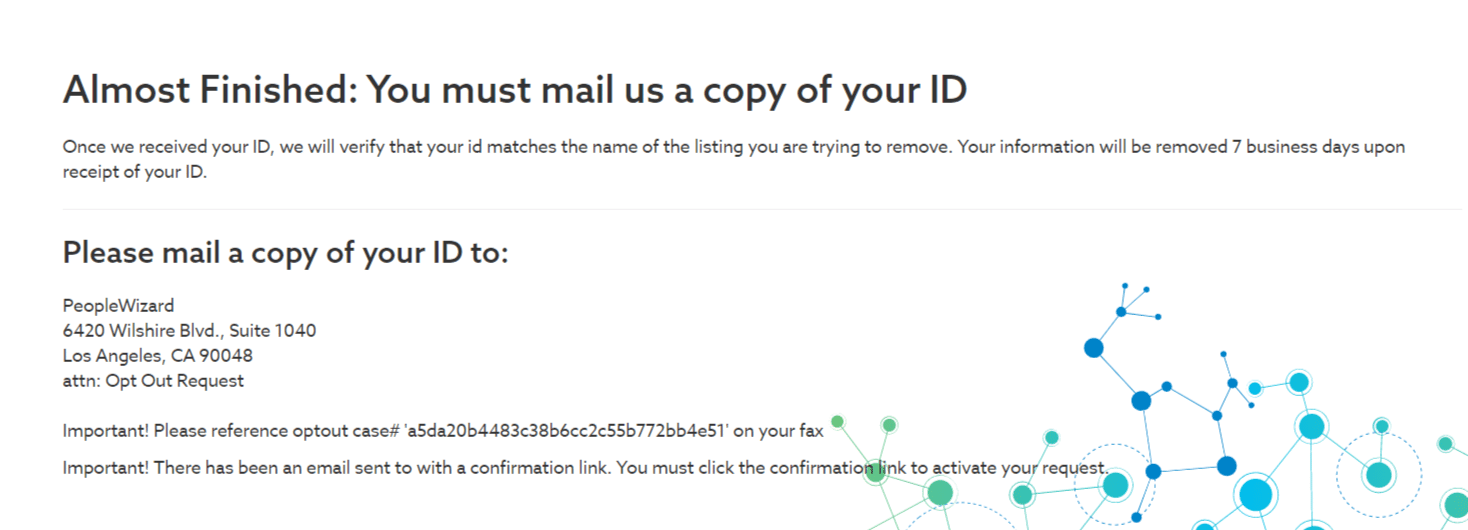This screenshot has width=1468, height=530.
Task: Click the small green node left of the network graphic
Action: point(838,422)
